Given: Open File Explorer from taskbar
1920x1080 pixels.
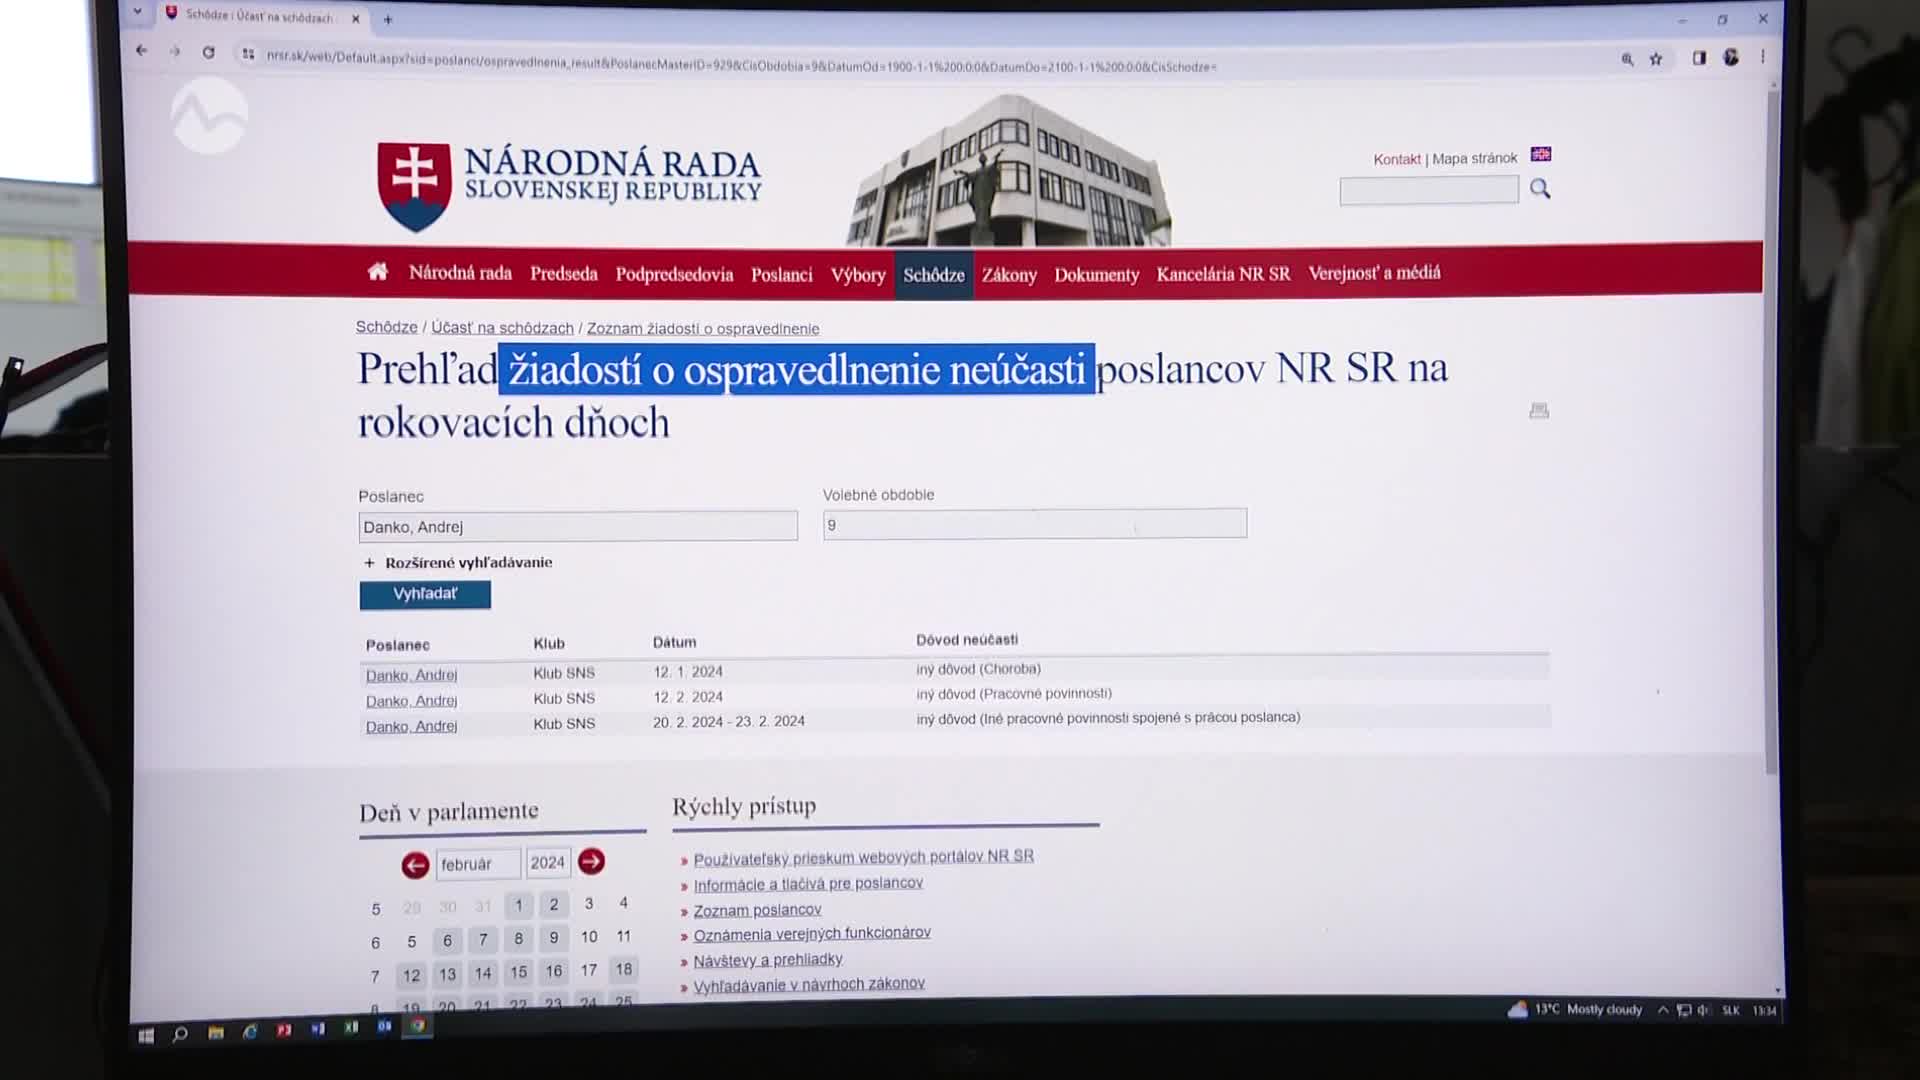Looking at the screenshot, I should (x=216, y=1032).
